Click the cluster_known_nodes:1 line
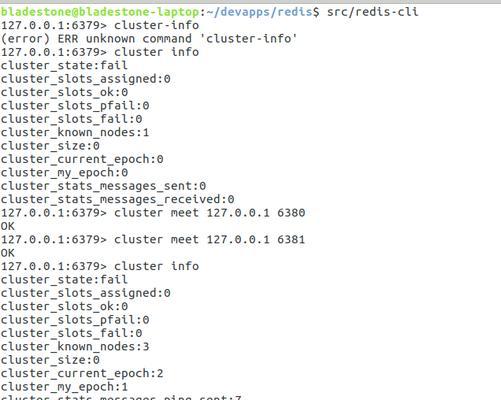This screenshot has height=400, width=501. coord(75,132)
